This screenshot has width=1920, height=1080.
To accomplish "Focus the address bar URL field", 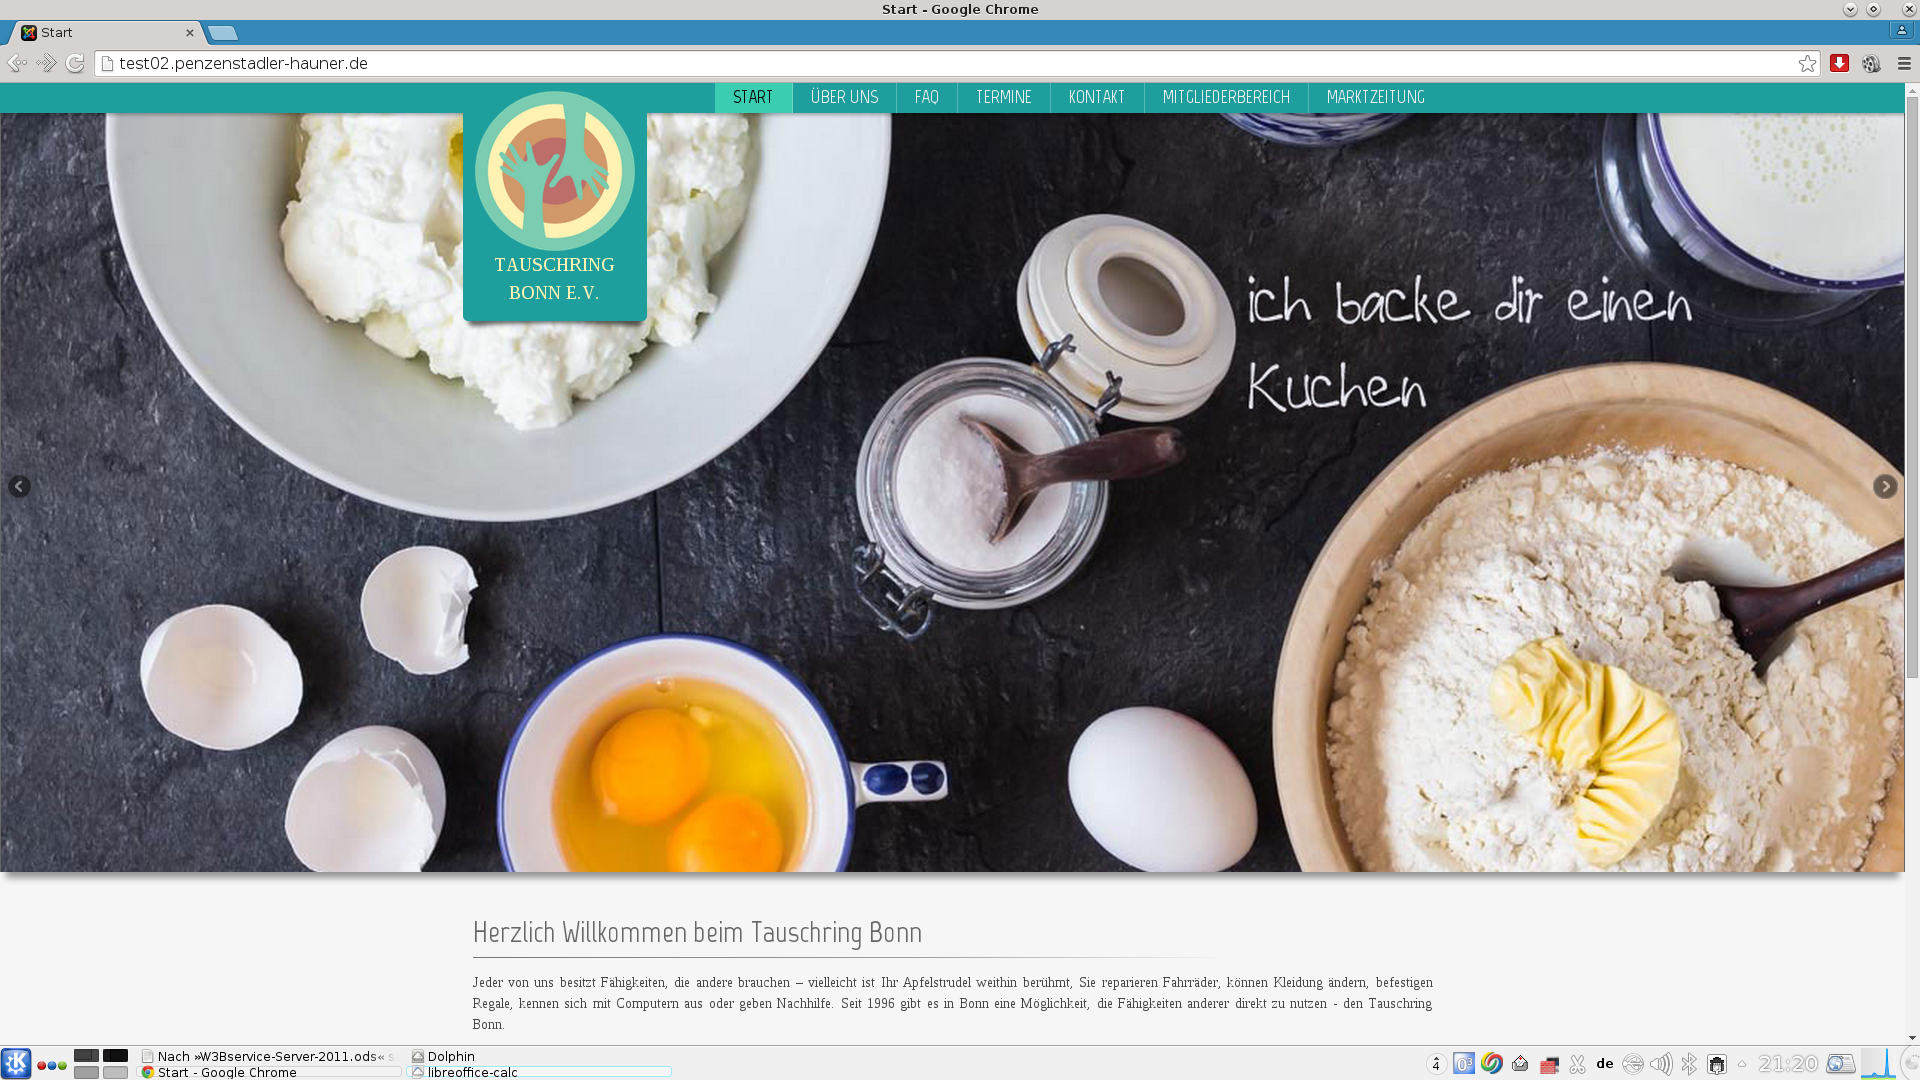I will [950, 63].
